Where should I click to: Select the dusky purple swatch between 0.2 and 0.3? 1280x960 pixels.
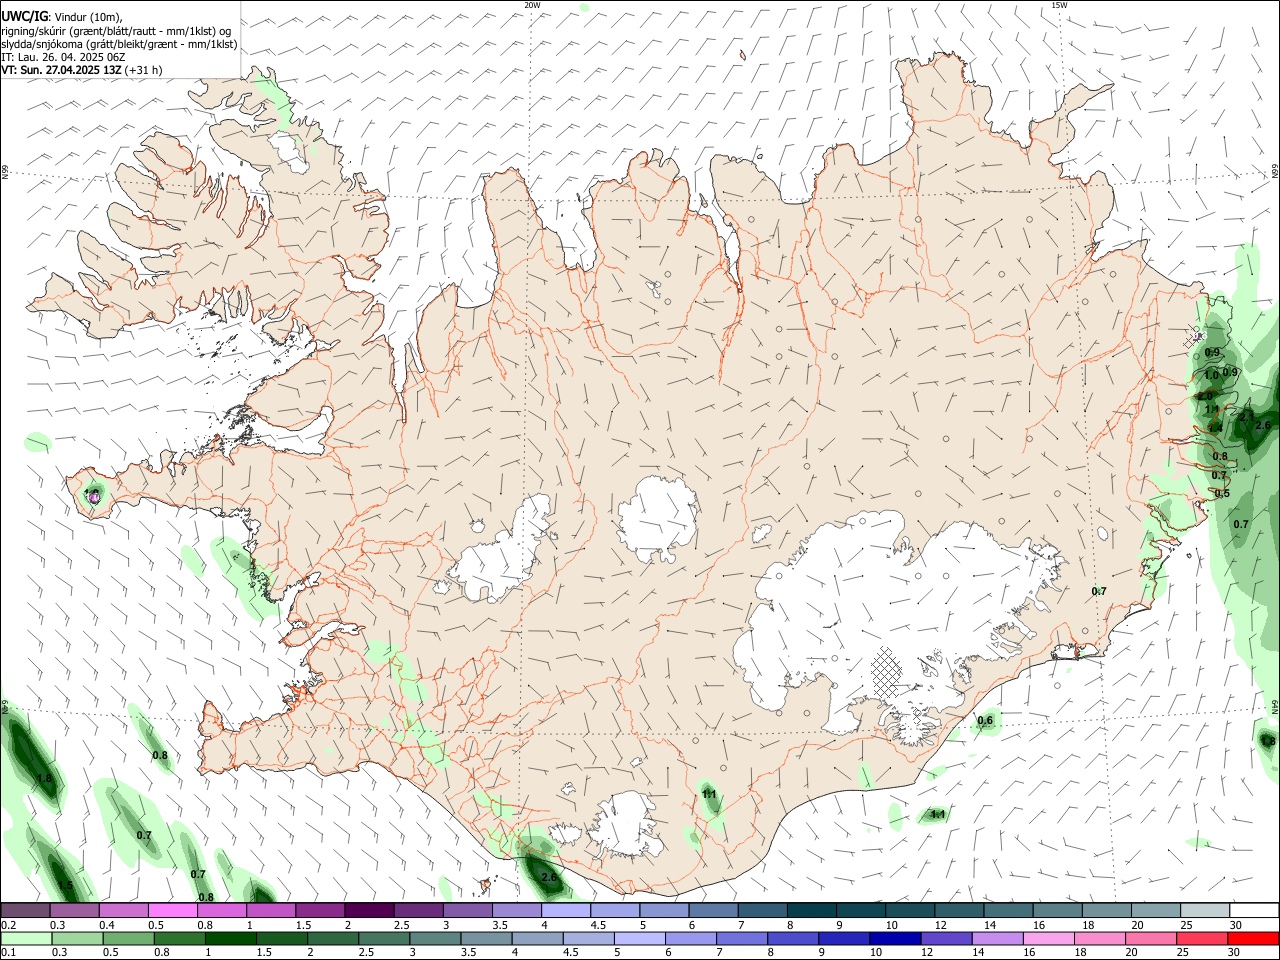pyautogui.click(x=26, y=910)
